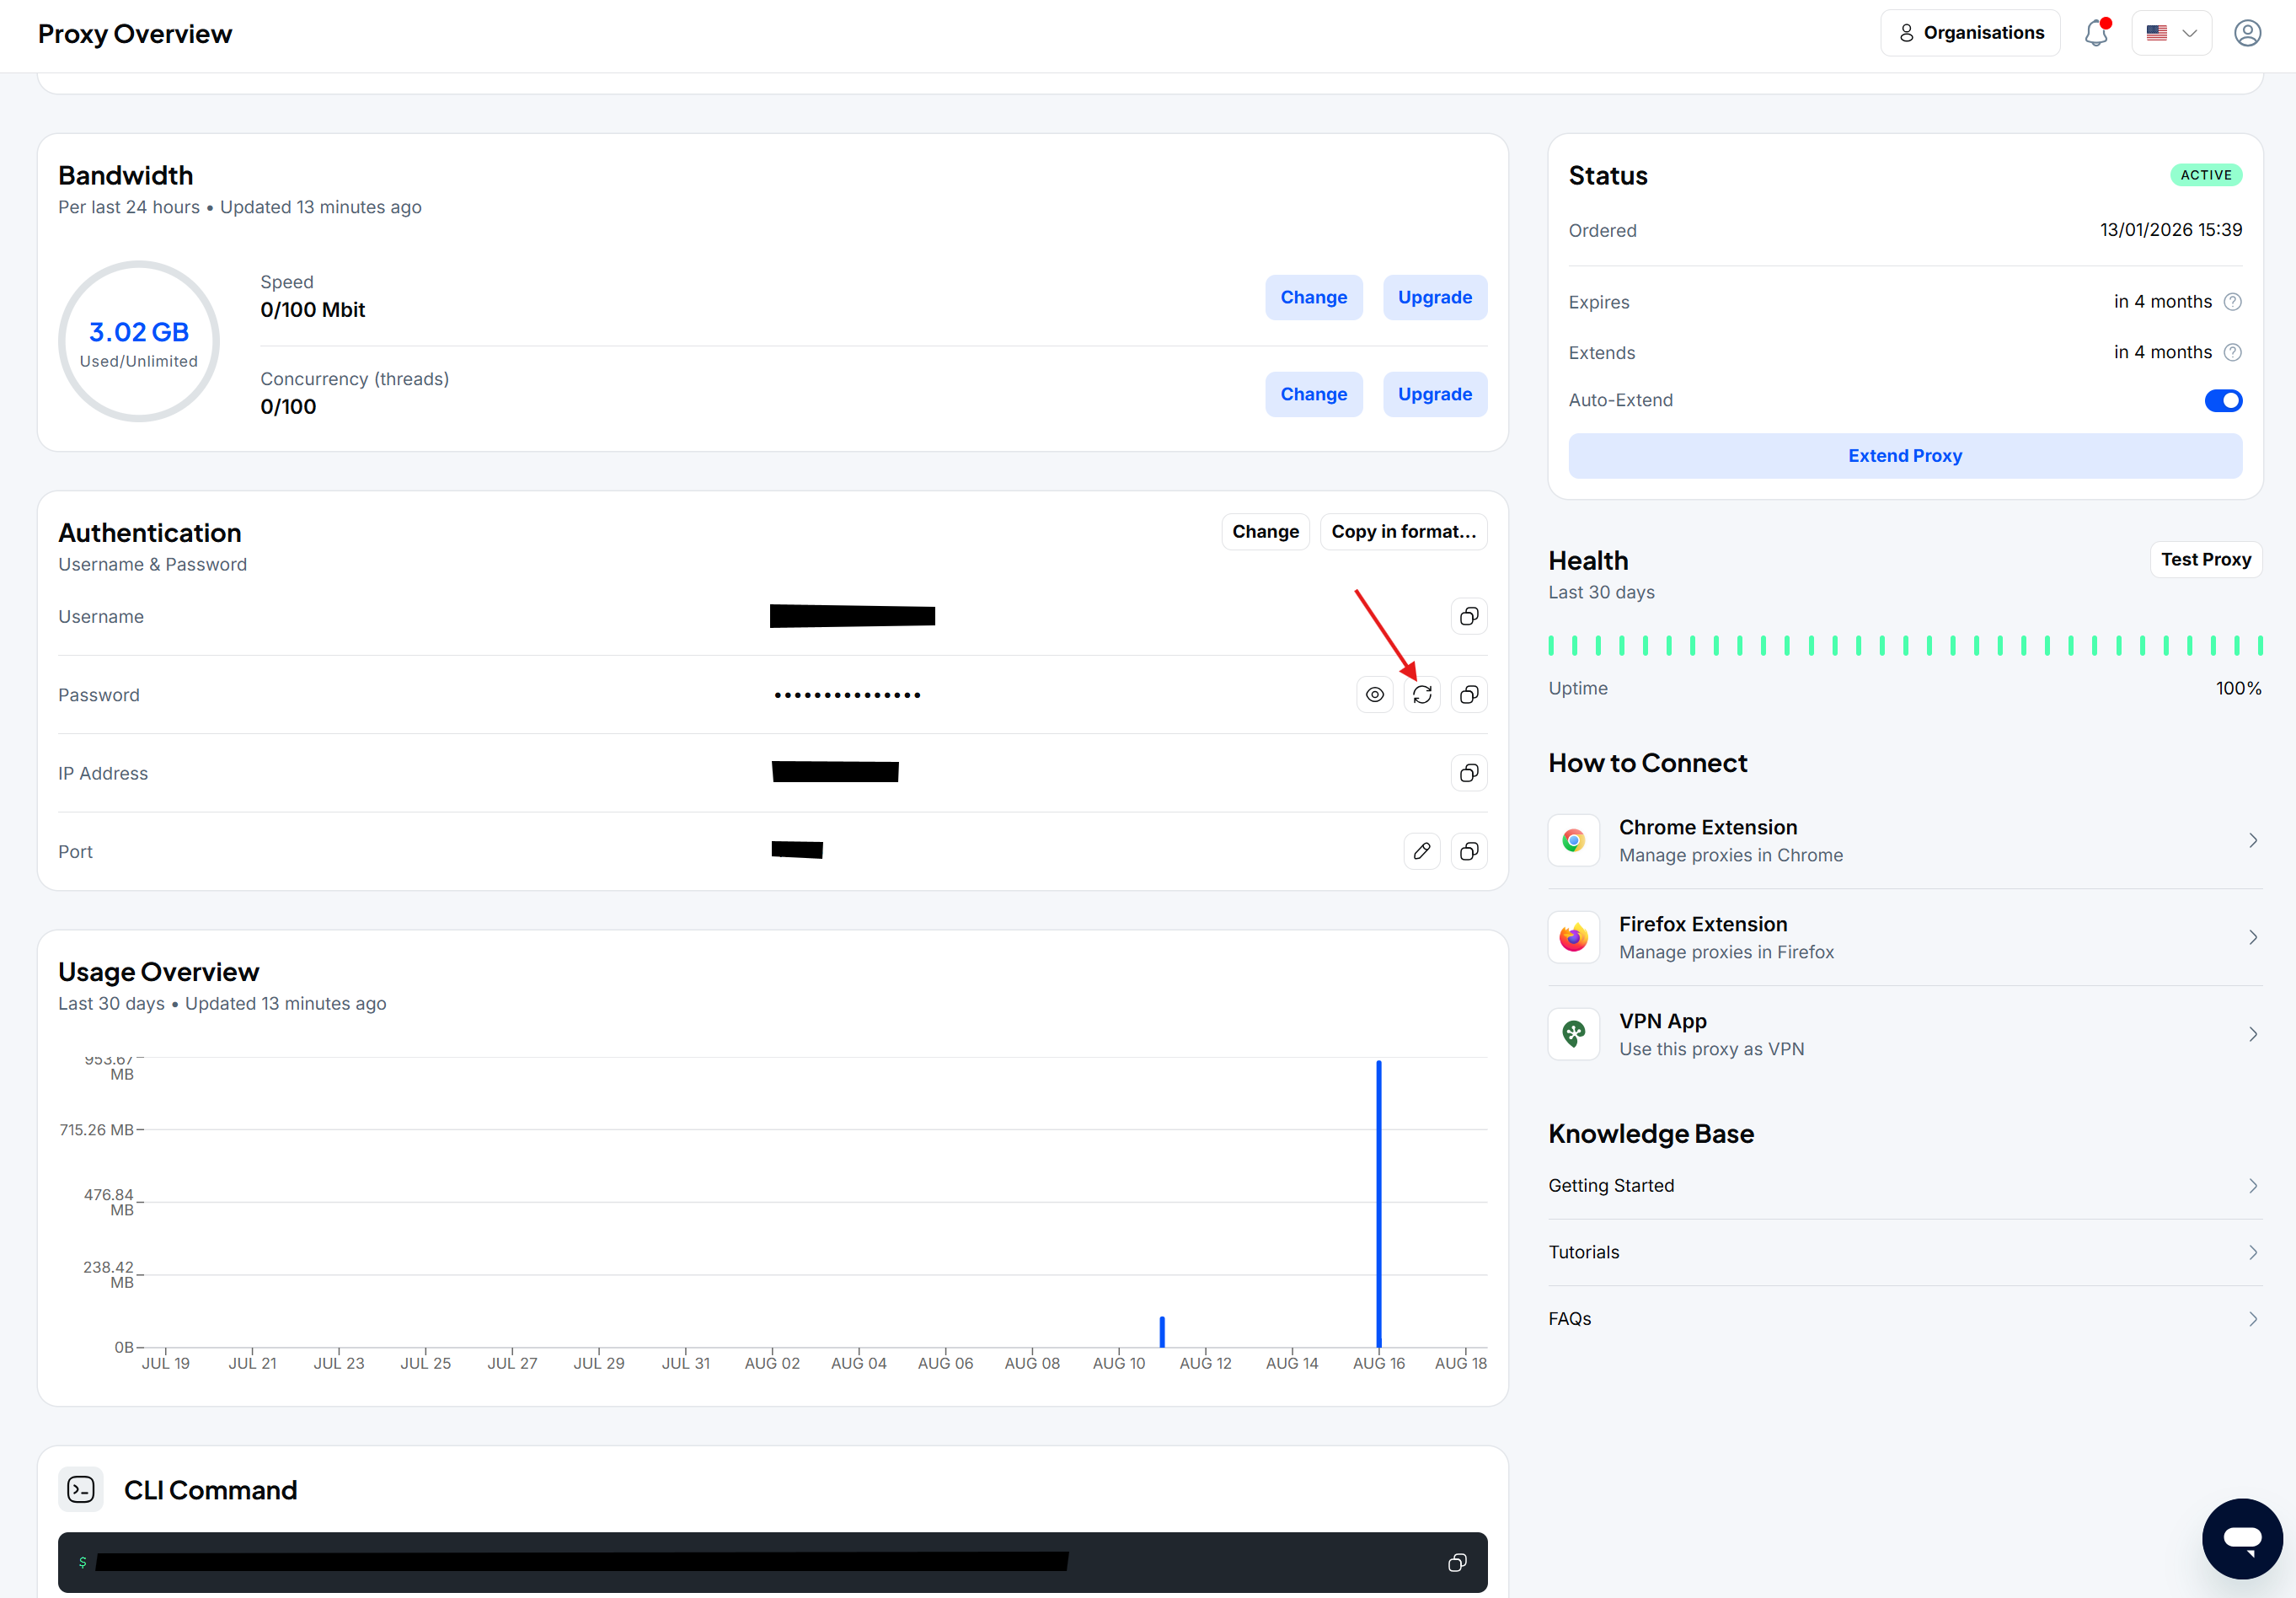The height and width of the screenshot is (1598, 2296).
Task: Open FAQs section
Action: (1905, 1319)
